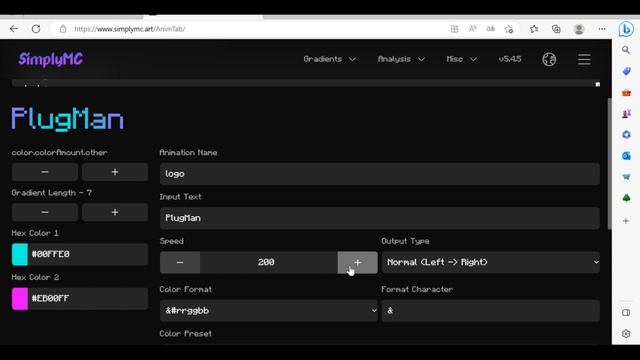Open the Hex Color 2 magenta swatch
This screenshot has height=360, width=640.
[20, 298]
